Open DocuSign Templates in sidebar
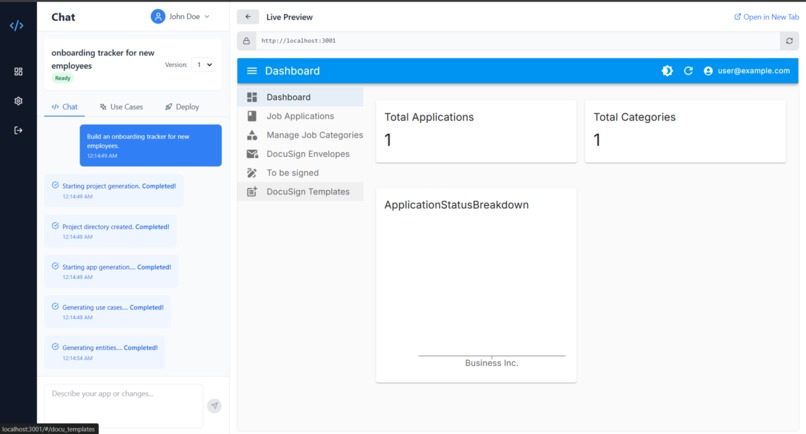The width and height of the screenshot is (806, 434). pyautogui.click(x=300, y=192)
